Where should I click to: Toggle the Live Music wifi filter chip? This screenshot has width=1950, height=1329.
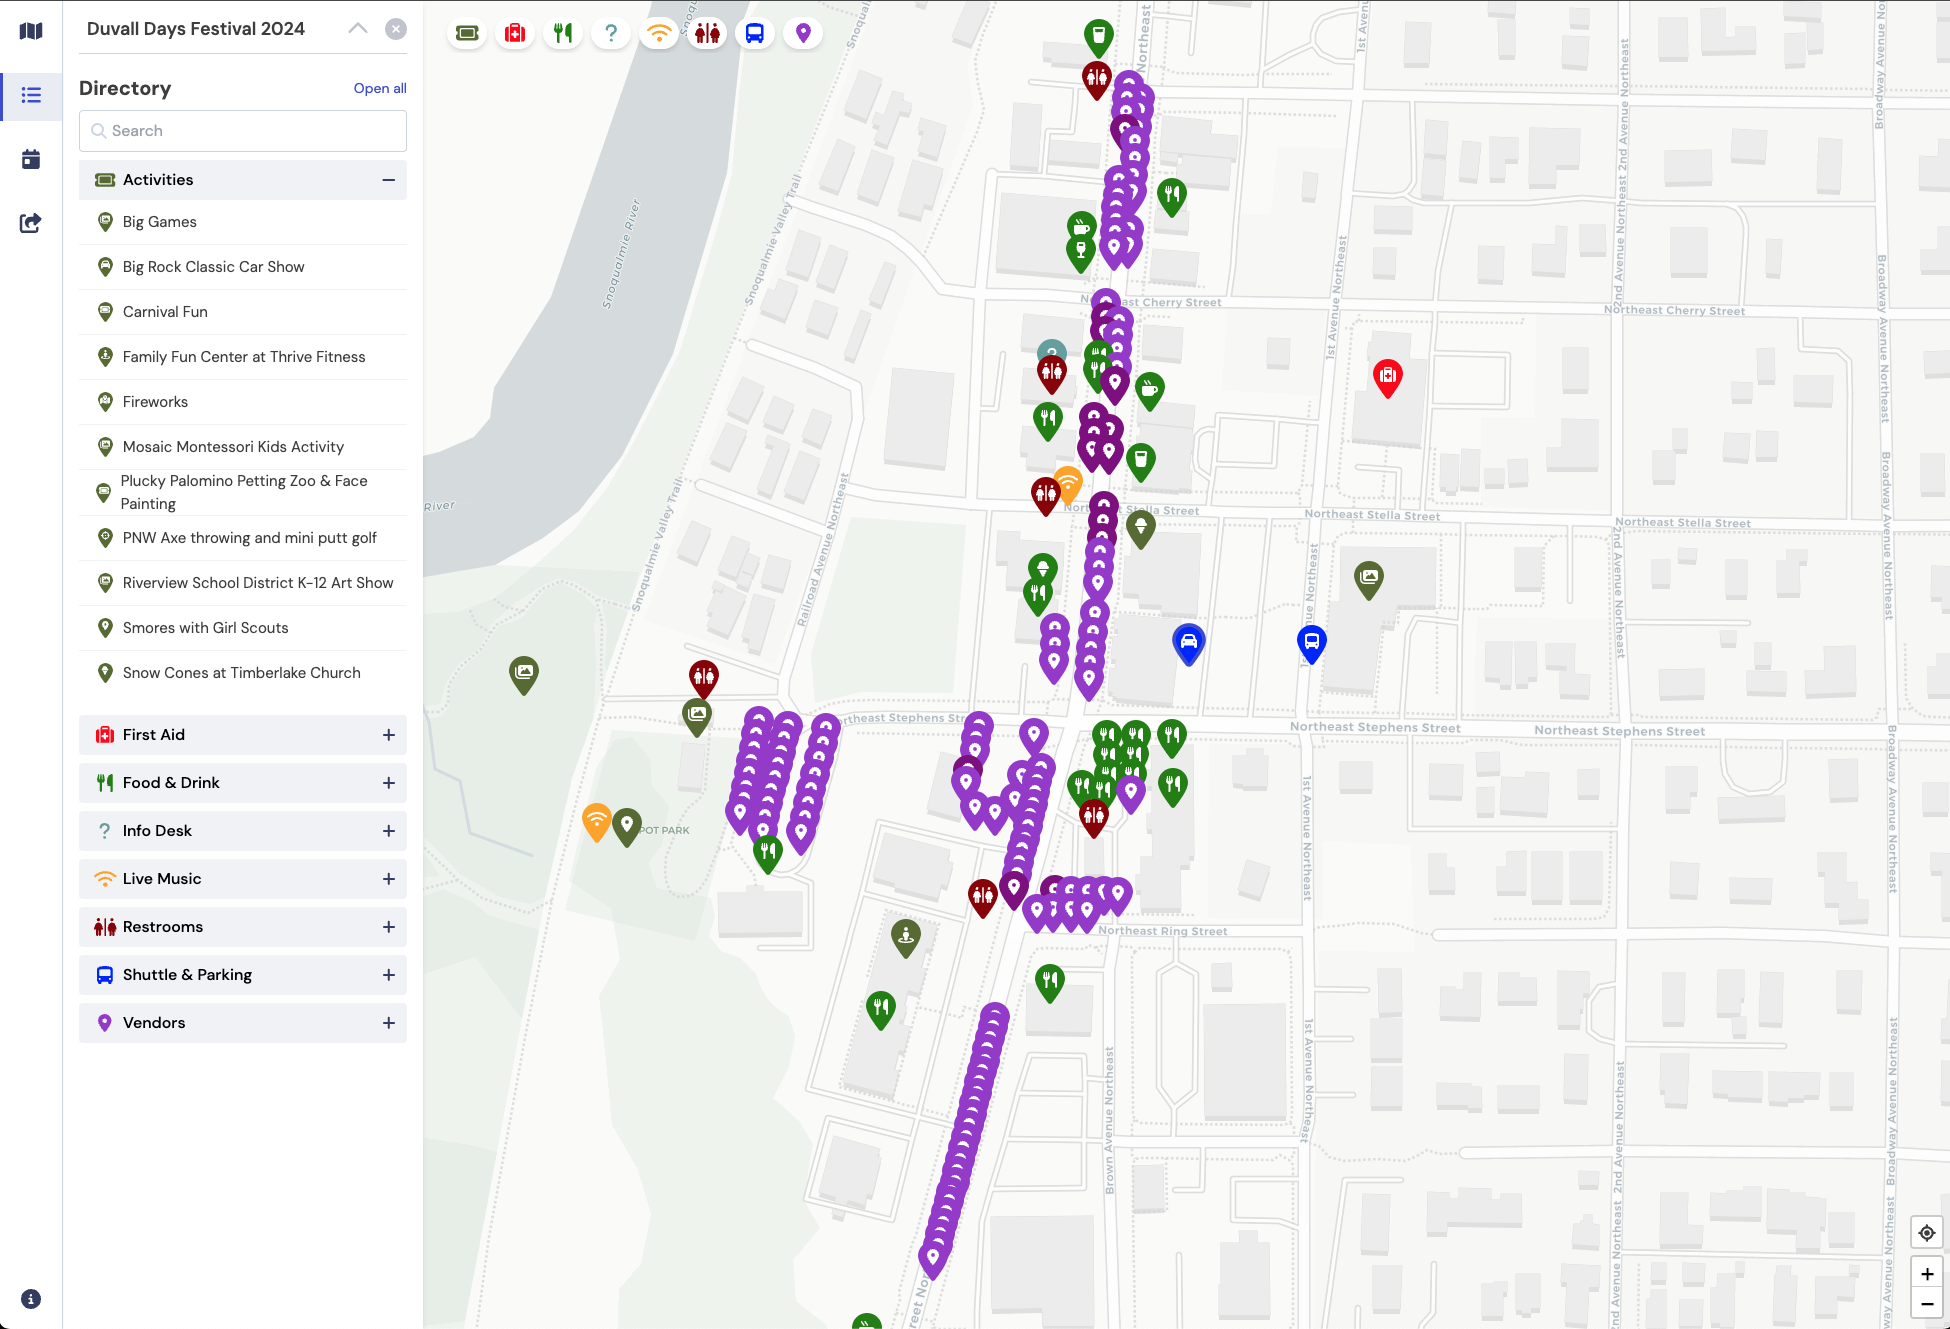[x=659, y=33]
